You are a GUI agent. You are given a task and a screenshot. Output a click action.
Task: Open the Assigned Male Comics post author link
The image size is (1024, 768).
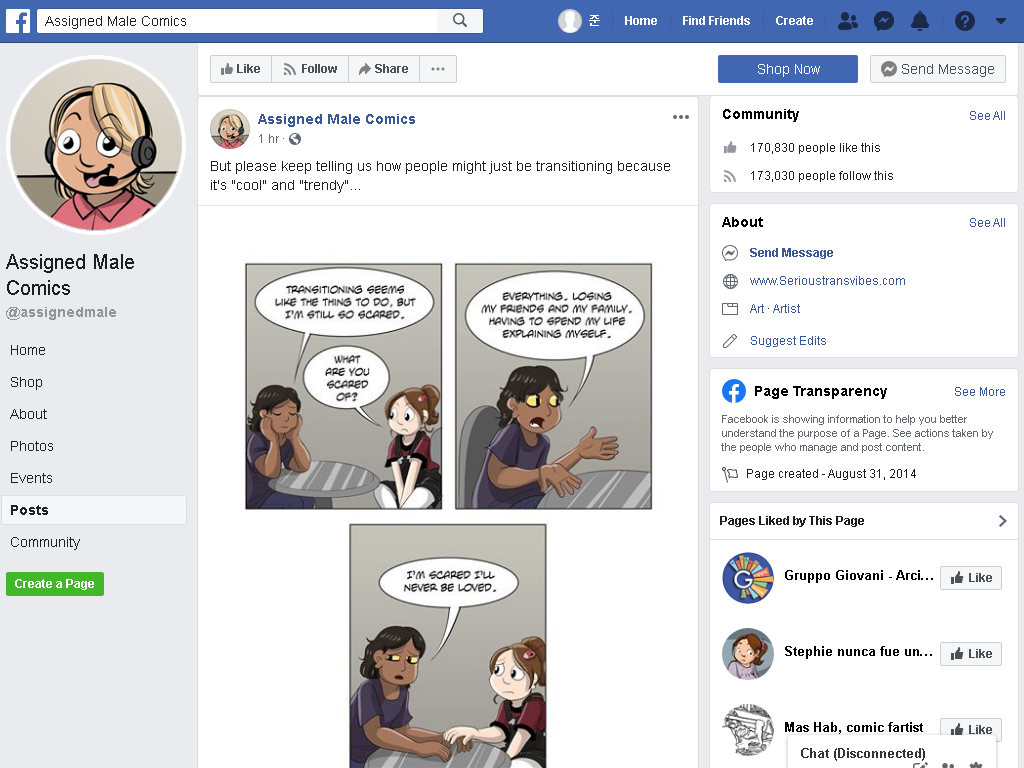coord(336,119)
